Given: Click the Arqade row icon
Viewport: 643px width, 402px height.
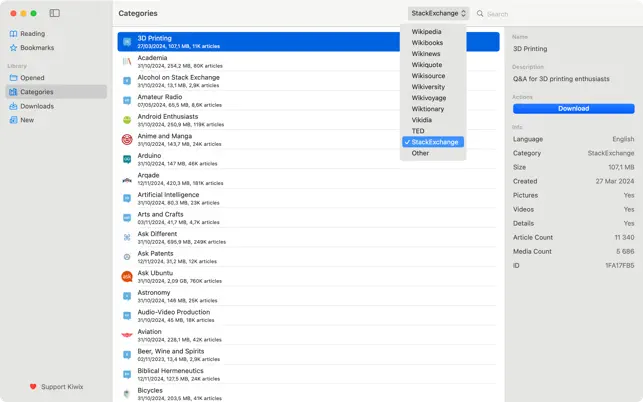Looking at the screenshot, I should (x=127, y=179).
